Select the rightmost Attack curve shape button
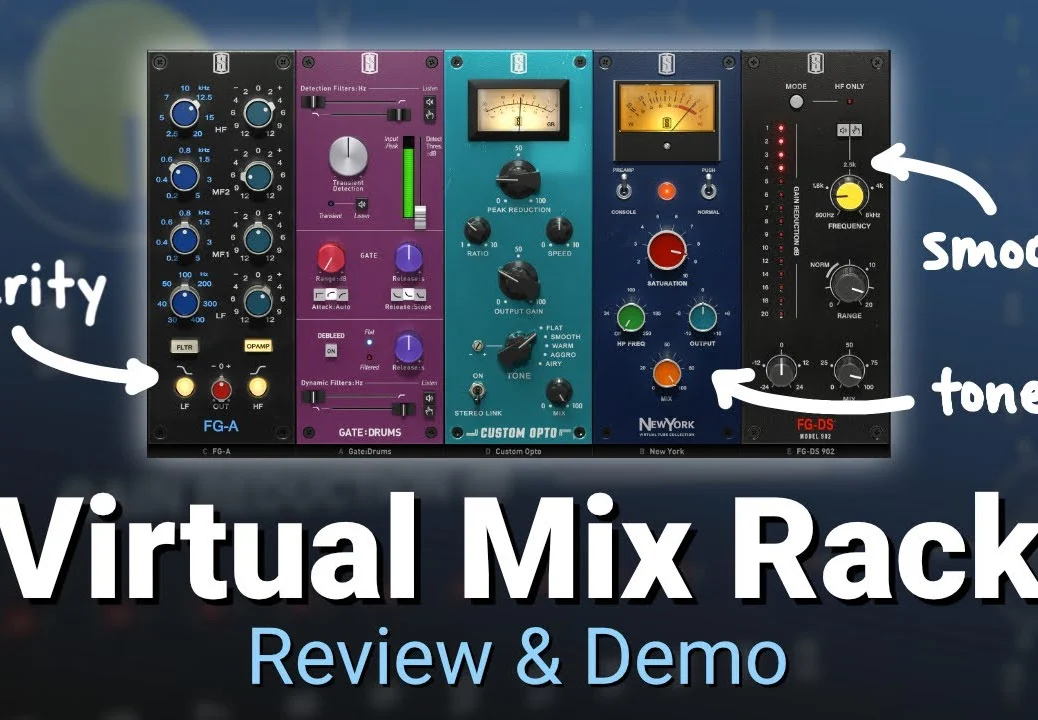The image size is (1038, 720). pos(342,294)
